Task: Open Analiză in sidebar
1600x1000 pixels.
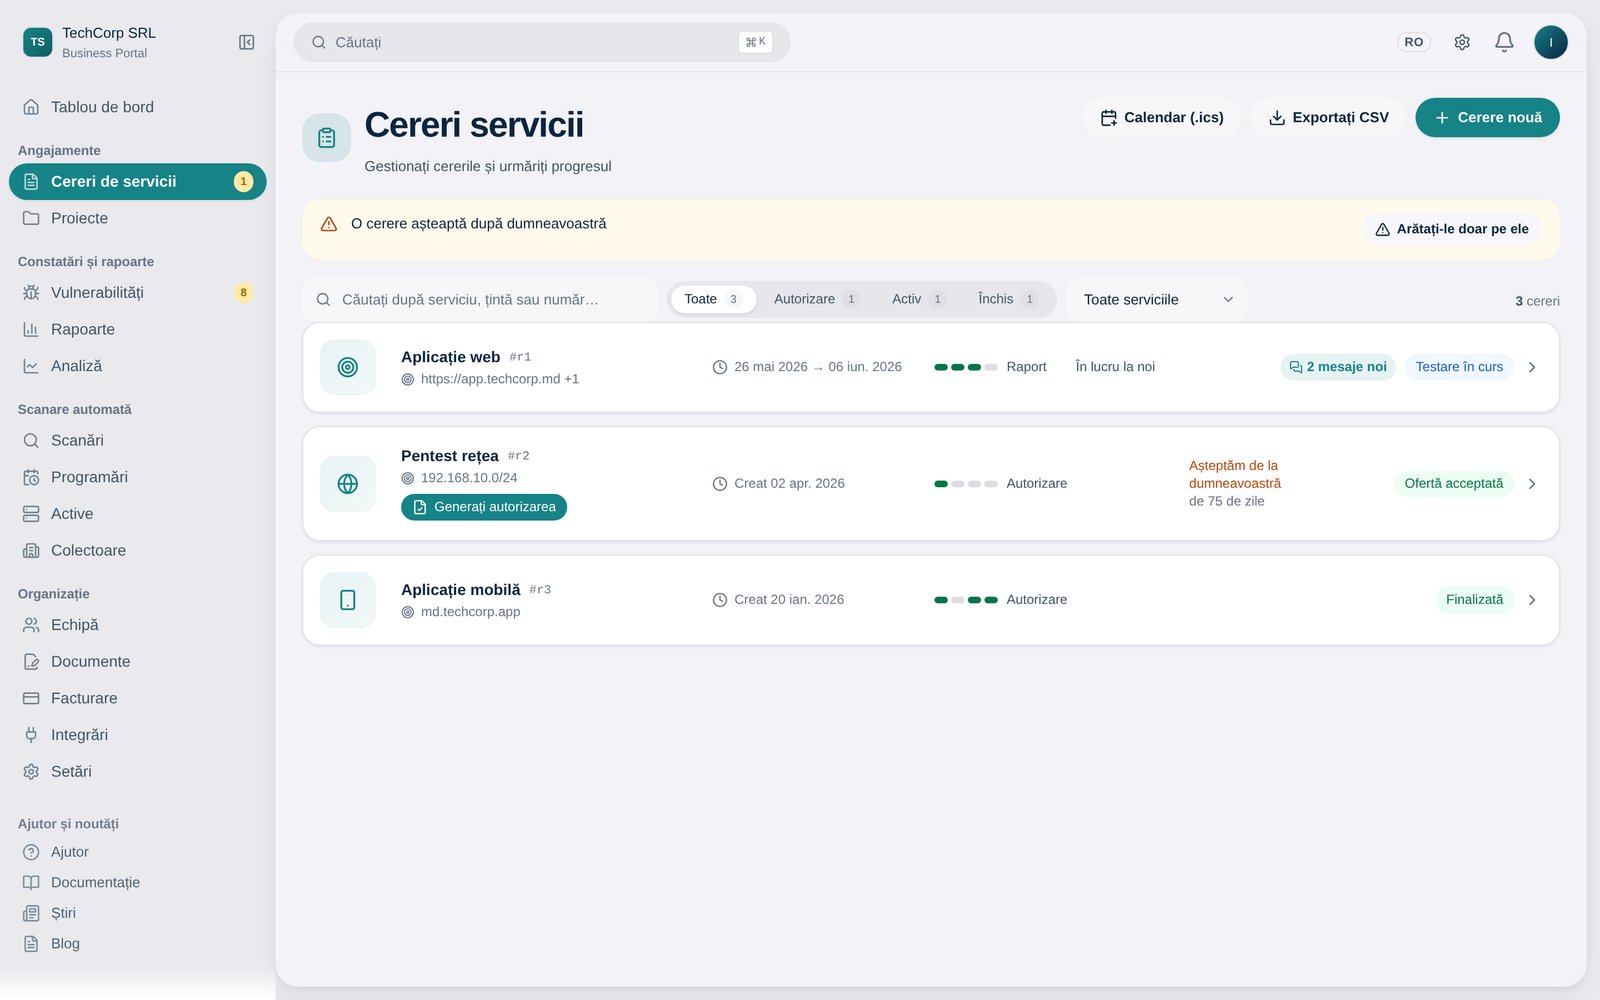Action: click(x=137, y=366)
